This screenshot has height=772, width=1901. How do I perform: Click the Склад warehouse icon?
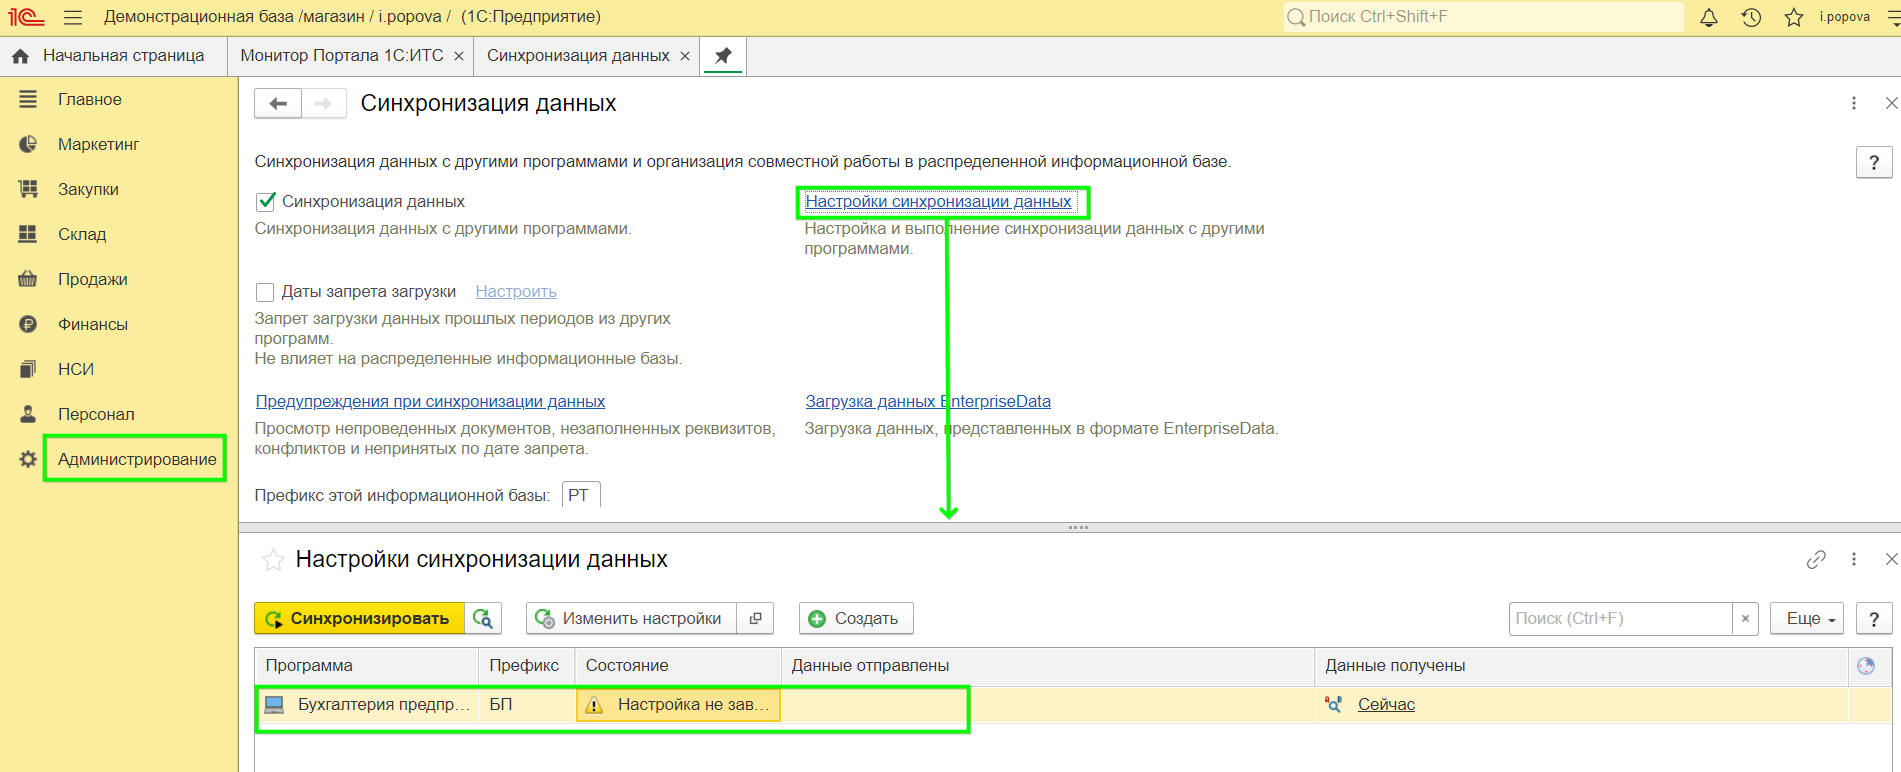pos(28,234)
